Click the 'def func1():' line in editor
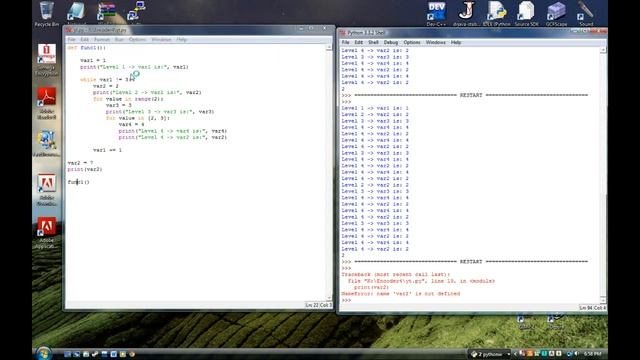This screenshot has width=640, height=360. pos(87,48)
